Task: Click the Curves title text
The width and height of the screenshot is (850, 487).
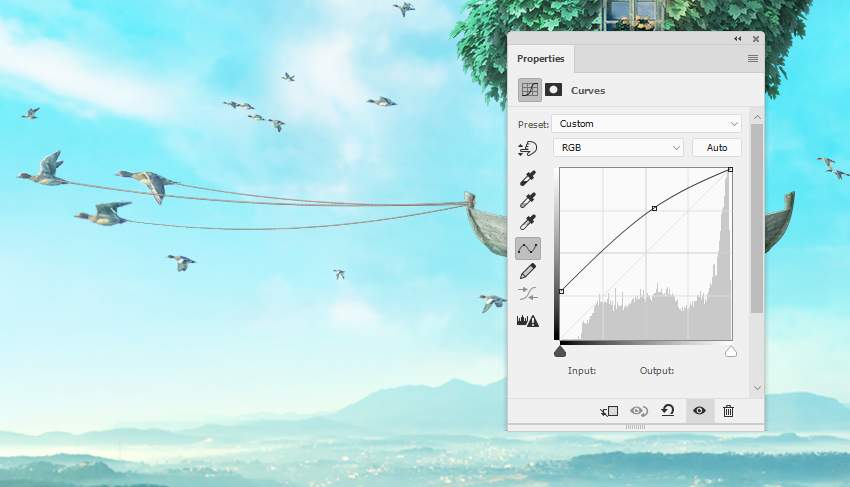Action: (588, 91)
